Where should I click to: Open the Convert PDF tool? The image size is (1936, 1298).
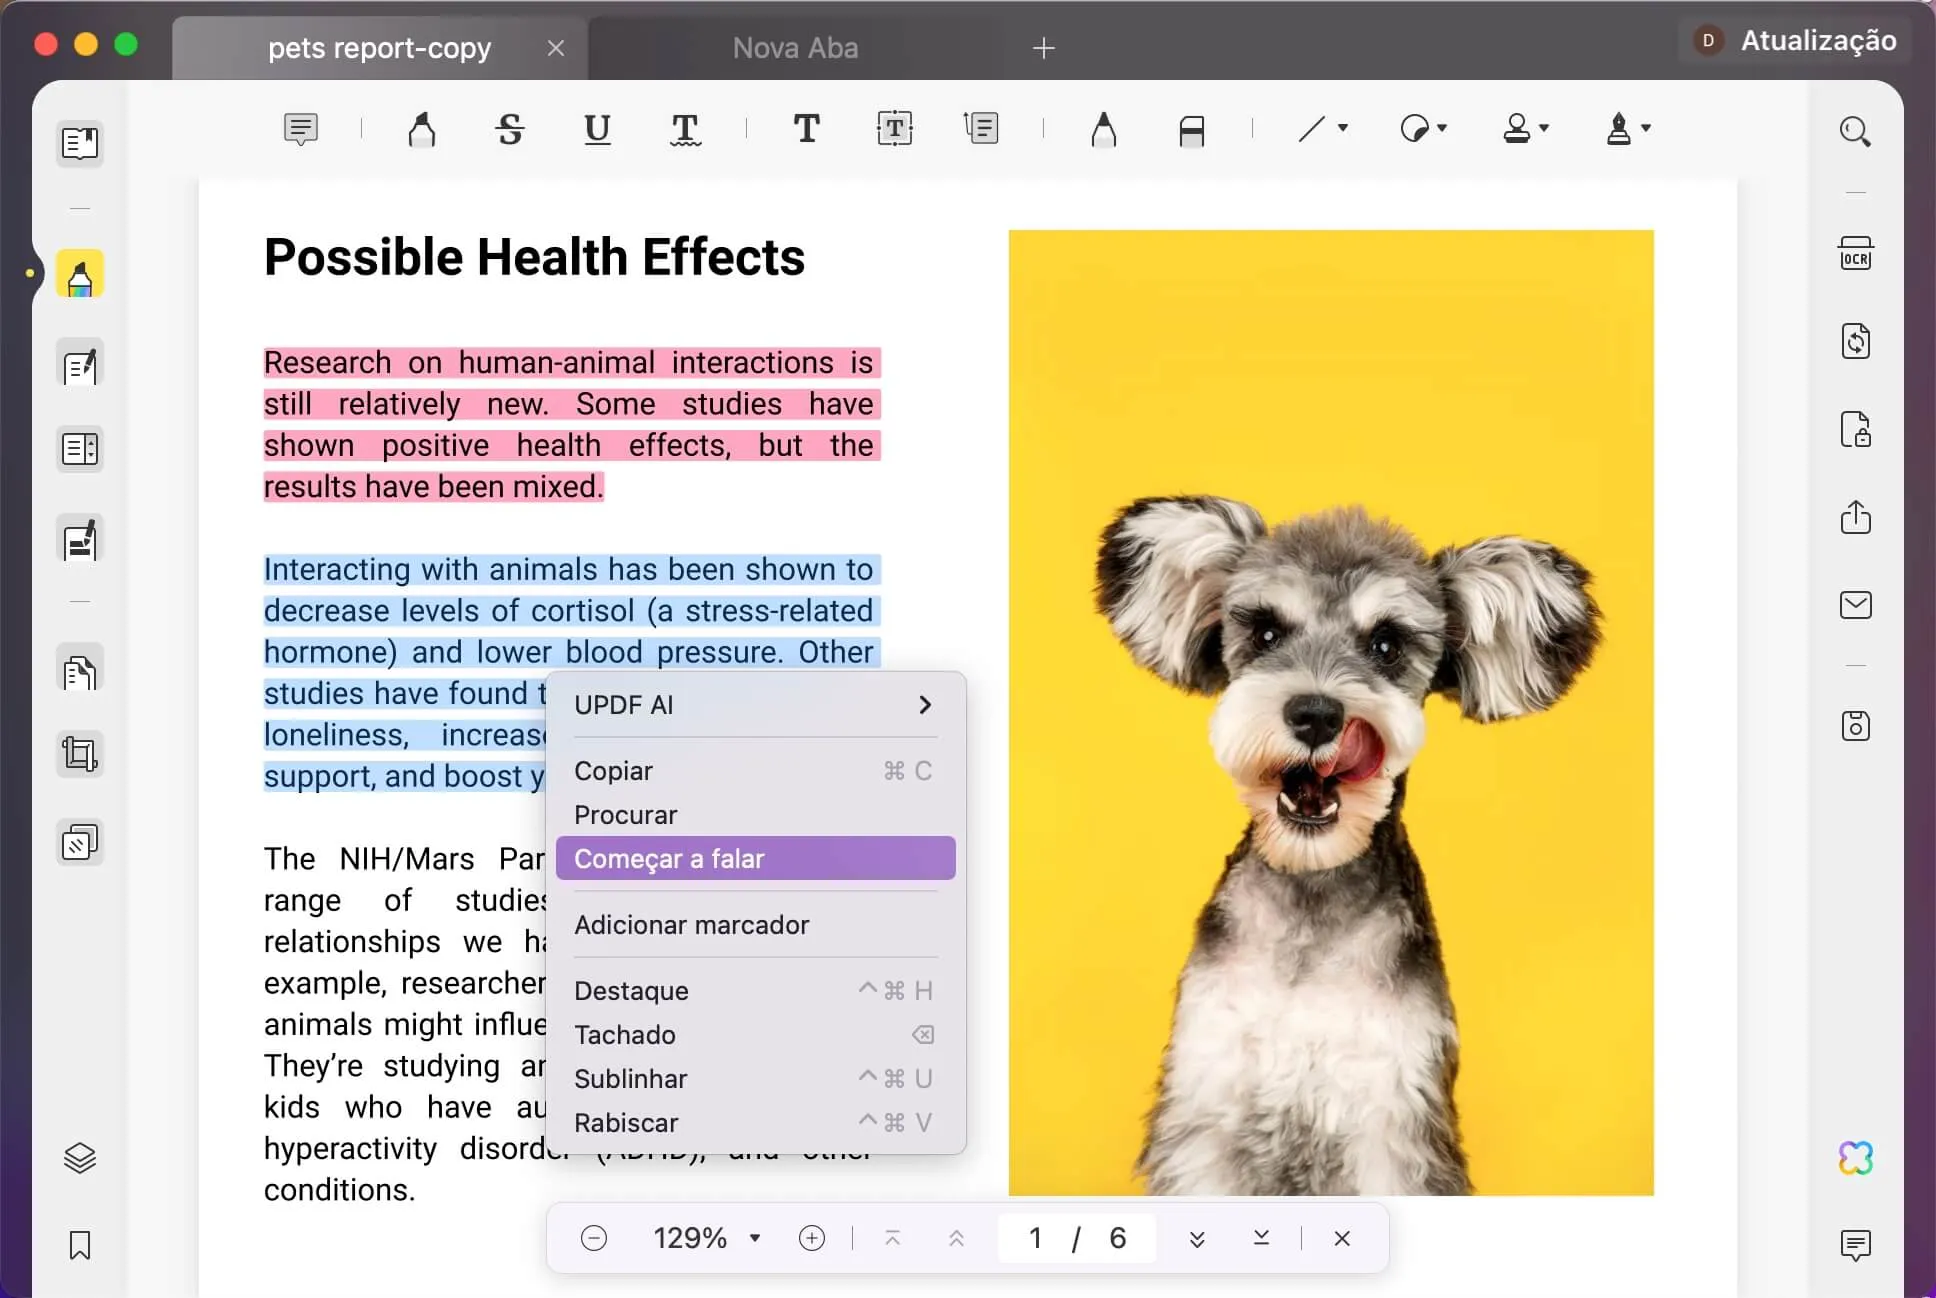pos(1856,341)
